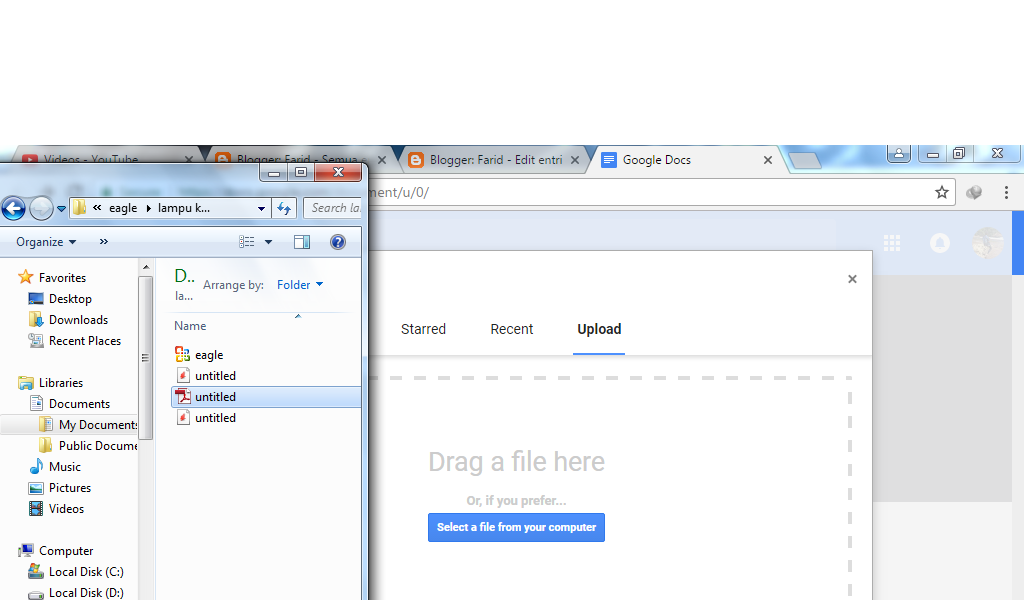Screen dimensions: 1024x600
Task: Select Pictures library
Action: pos(70,488)
